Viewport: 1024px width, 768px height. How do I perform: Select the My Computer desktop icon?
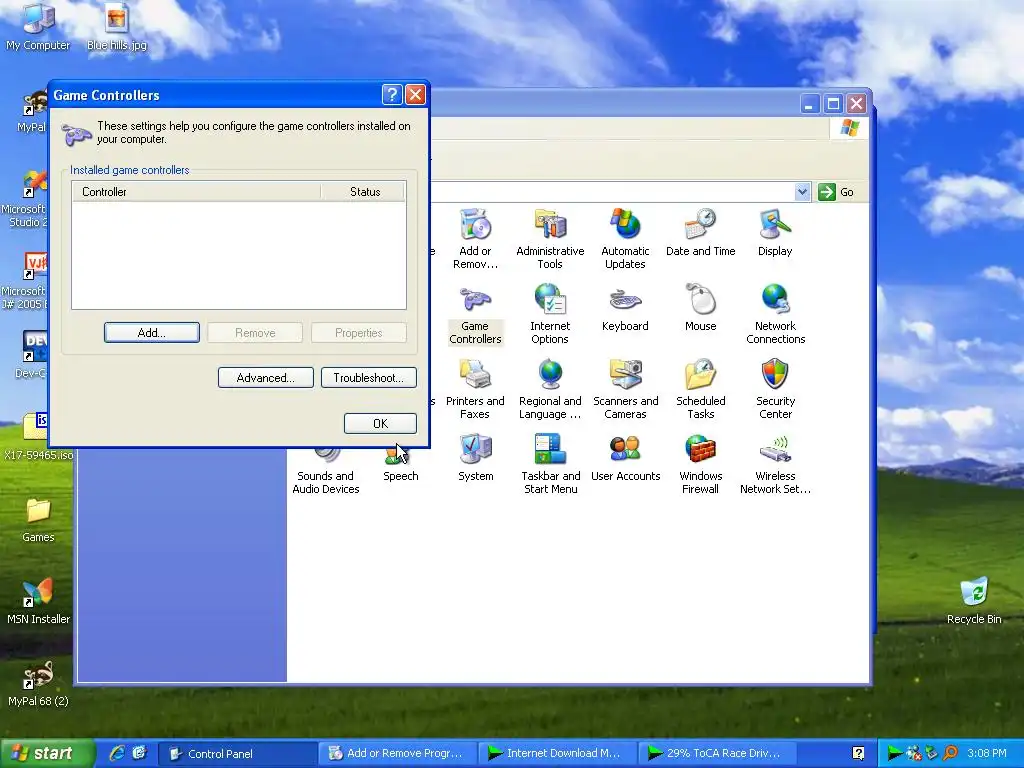(38, 27)
